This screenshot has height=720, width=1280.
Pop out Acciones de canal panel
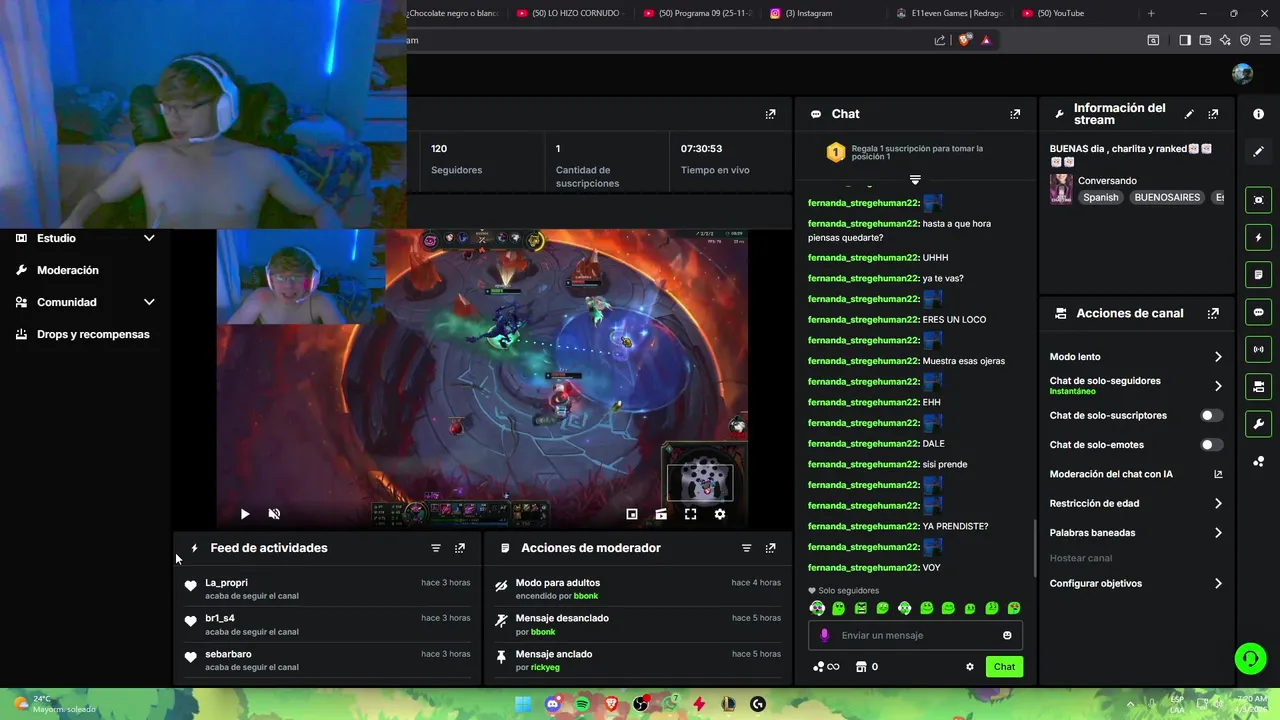[x=1213, y=313]
